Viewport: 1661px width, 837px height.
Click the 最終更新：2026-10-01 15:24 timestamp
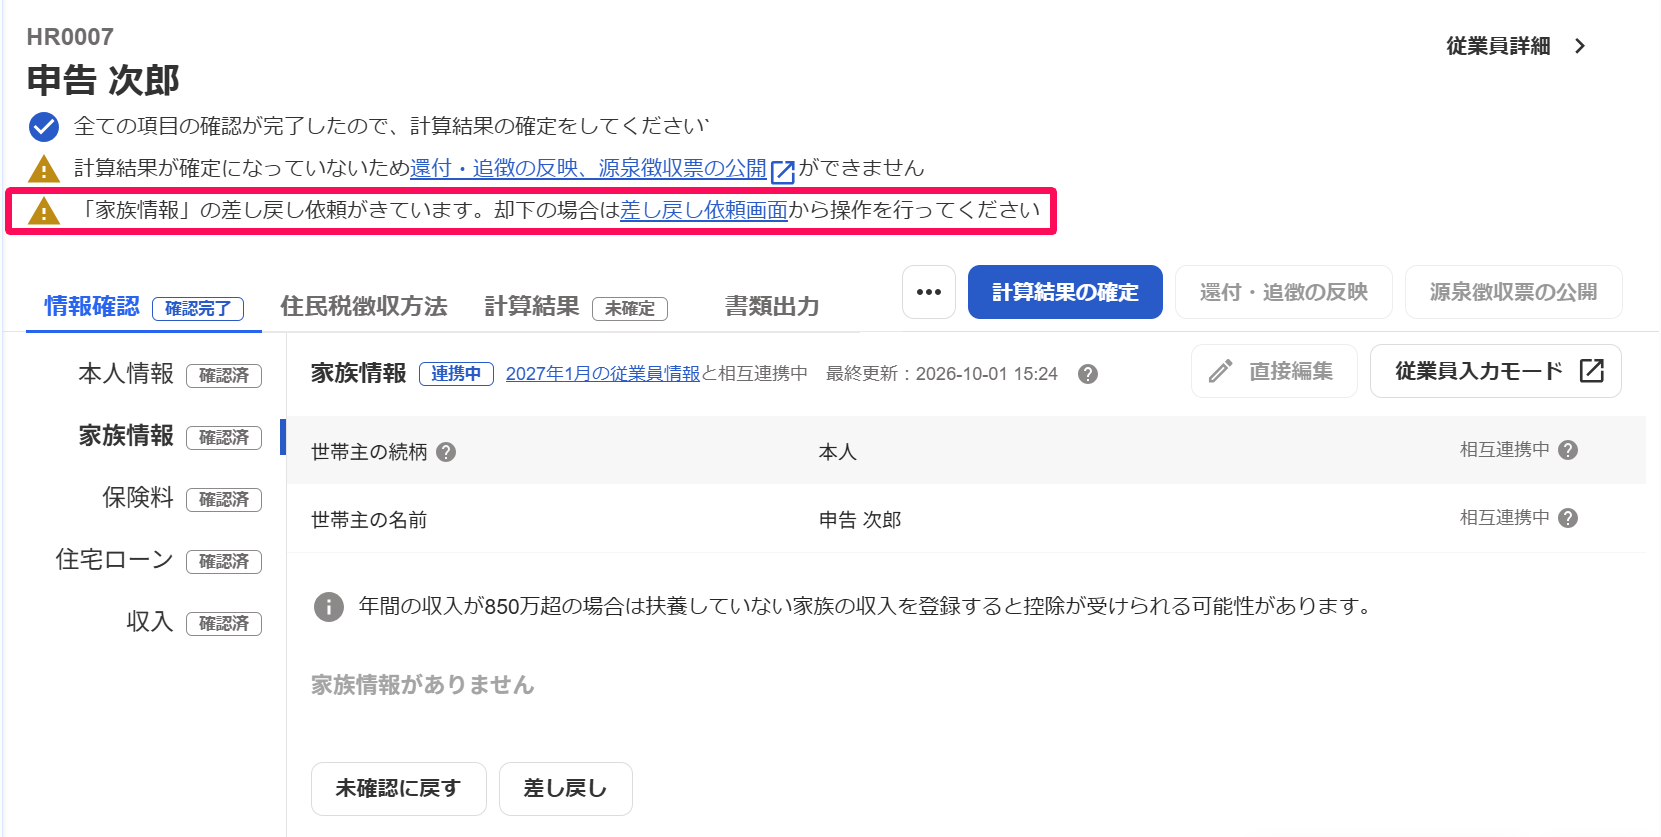pyautogui.click(x=942, y=374)
